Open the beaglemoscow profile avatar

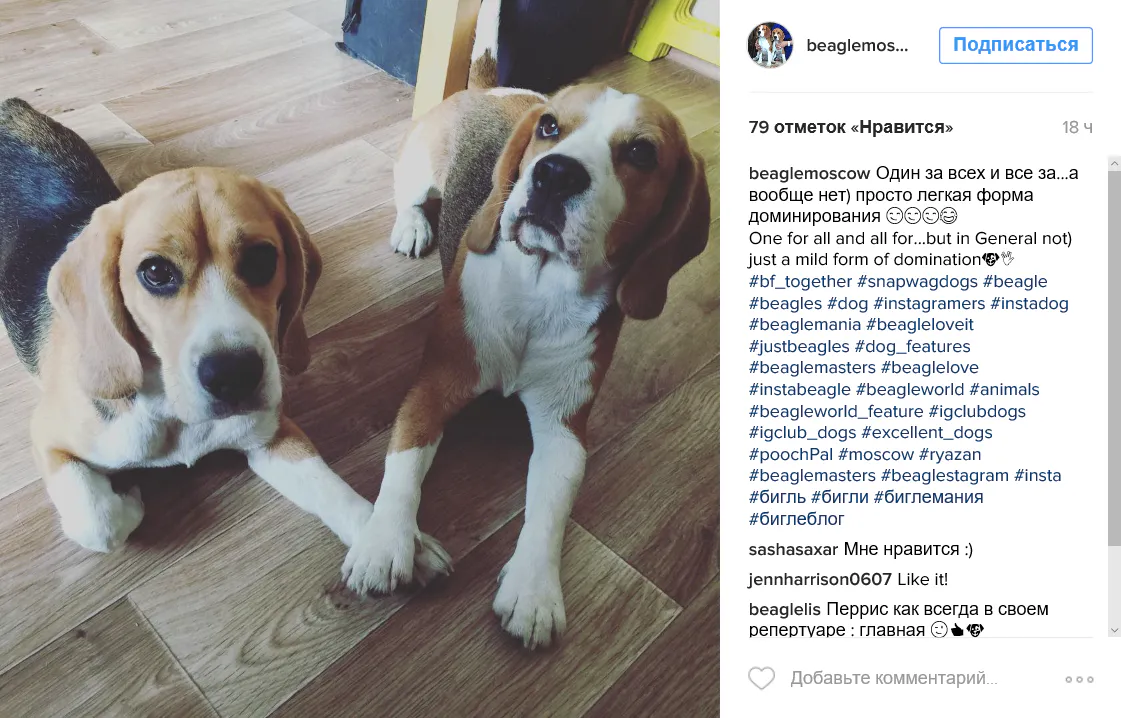tap(770, 45)
